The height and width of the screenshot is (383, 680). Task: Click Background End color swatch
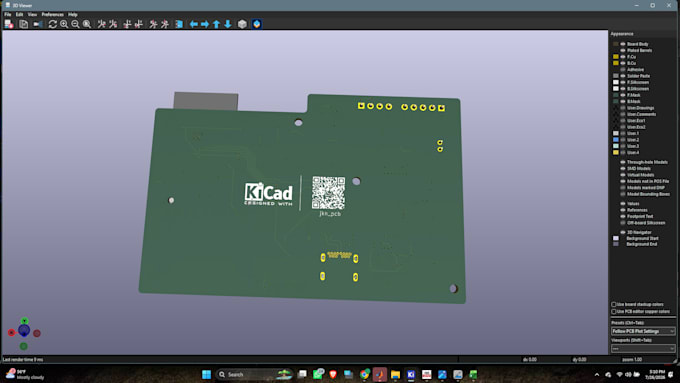coord(616,244)
